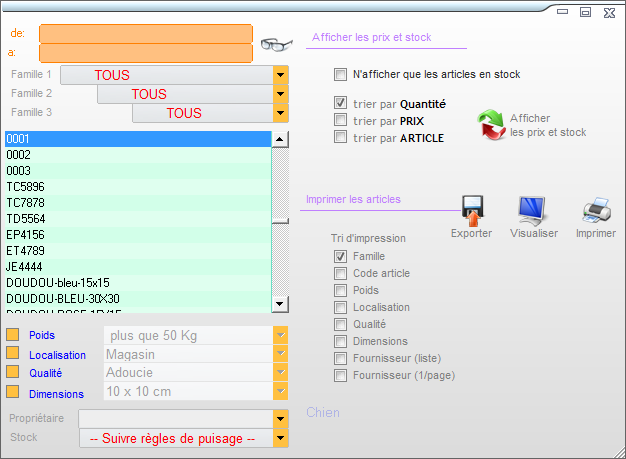Click the Chien label link
Viewport: 626px width, 459px height.
tap(322, 412)
